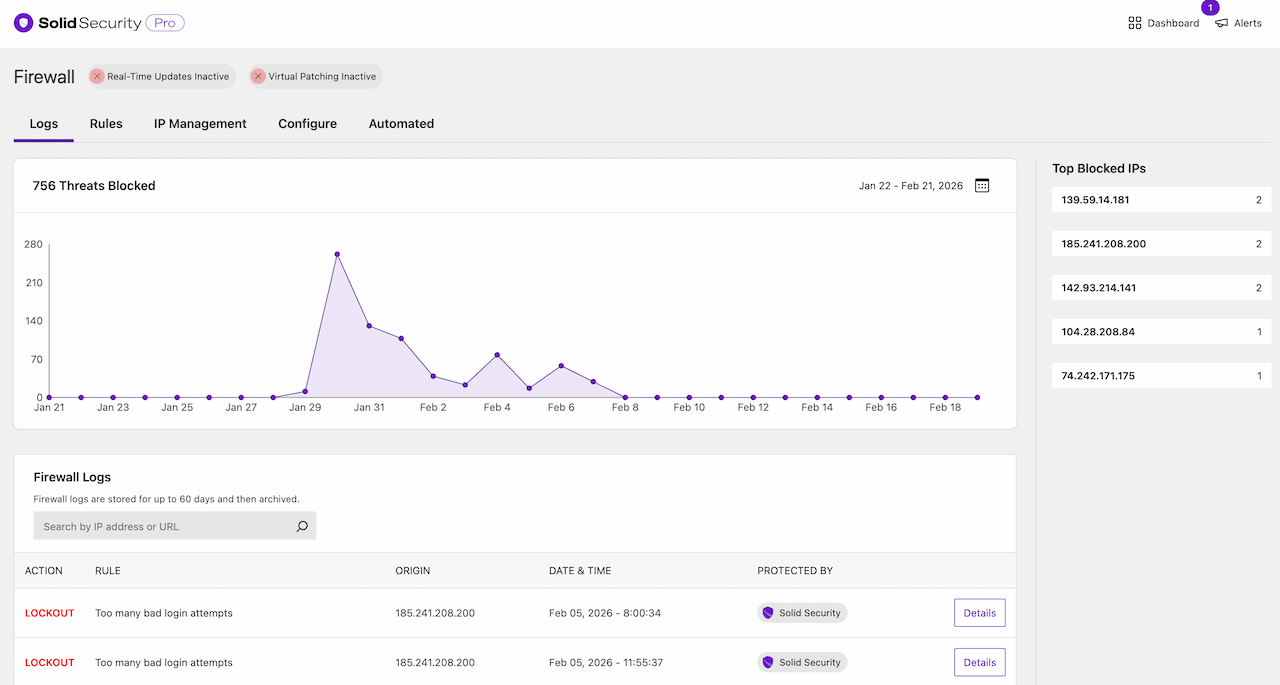1280x685 pixels.
Task: Click Details for the first LOCKOUT entry
Action: (x=979, y=612)
